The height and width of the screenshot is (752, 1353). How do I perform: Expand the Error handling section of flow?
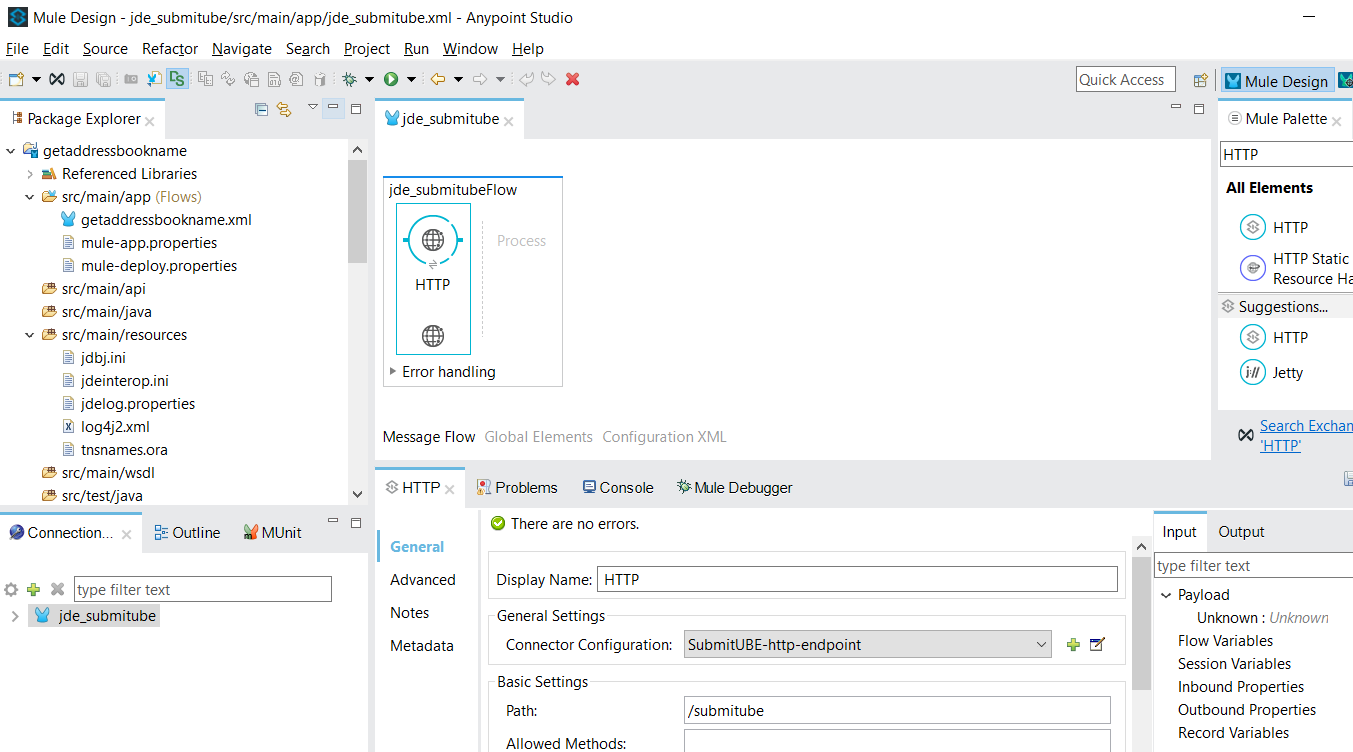393,371
